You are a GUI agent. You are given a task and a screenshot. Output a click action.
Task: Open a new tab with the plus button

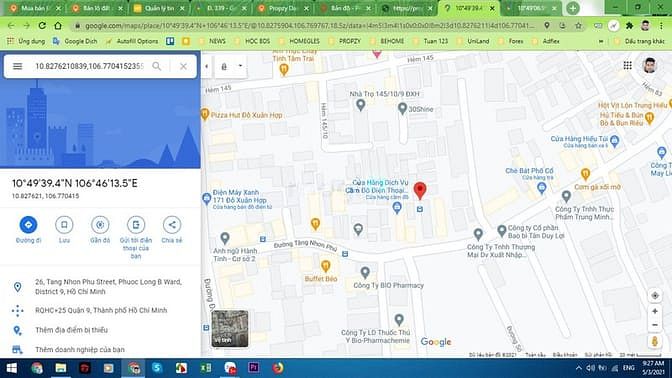tap(573, 8)
